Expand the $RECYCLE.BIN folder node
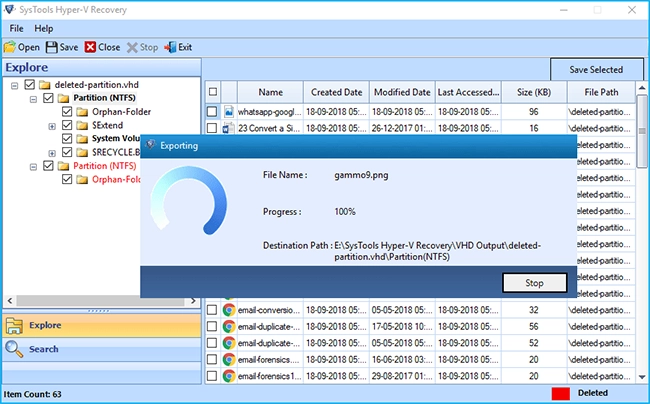 [x=52, y=153]
